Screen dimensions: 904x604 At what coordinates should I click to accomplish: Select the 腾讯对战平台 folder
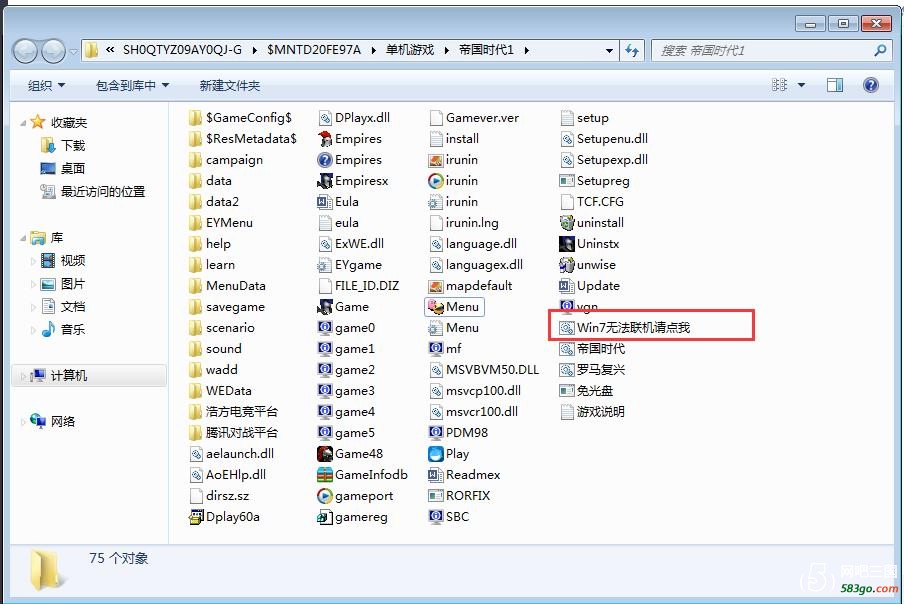(x=233, y=432)
